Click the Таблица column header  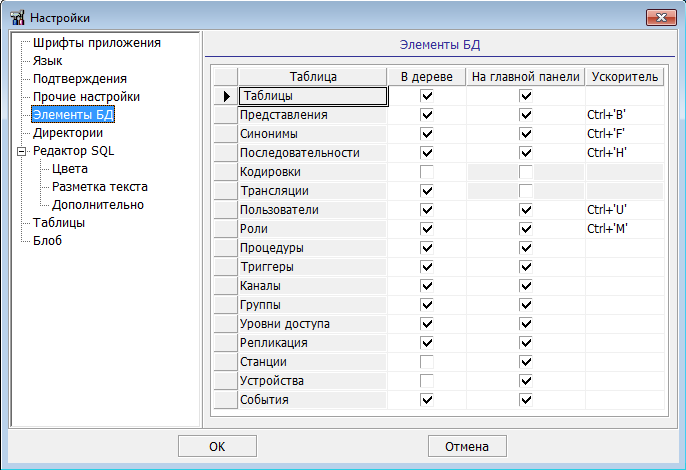[x=312, y=76]
